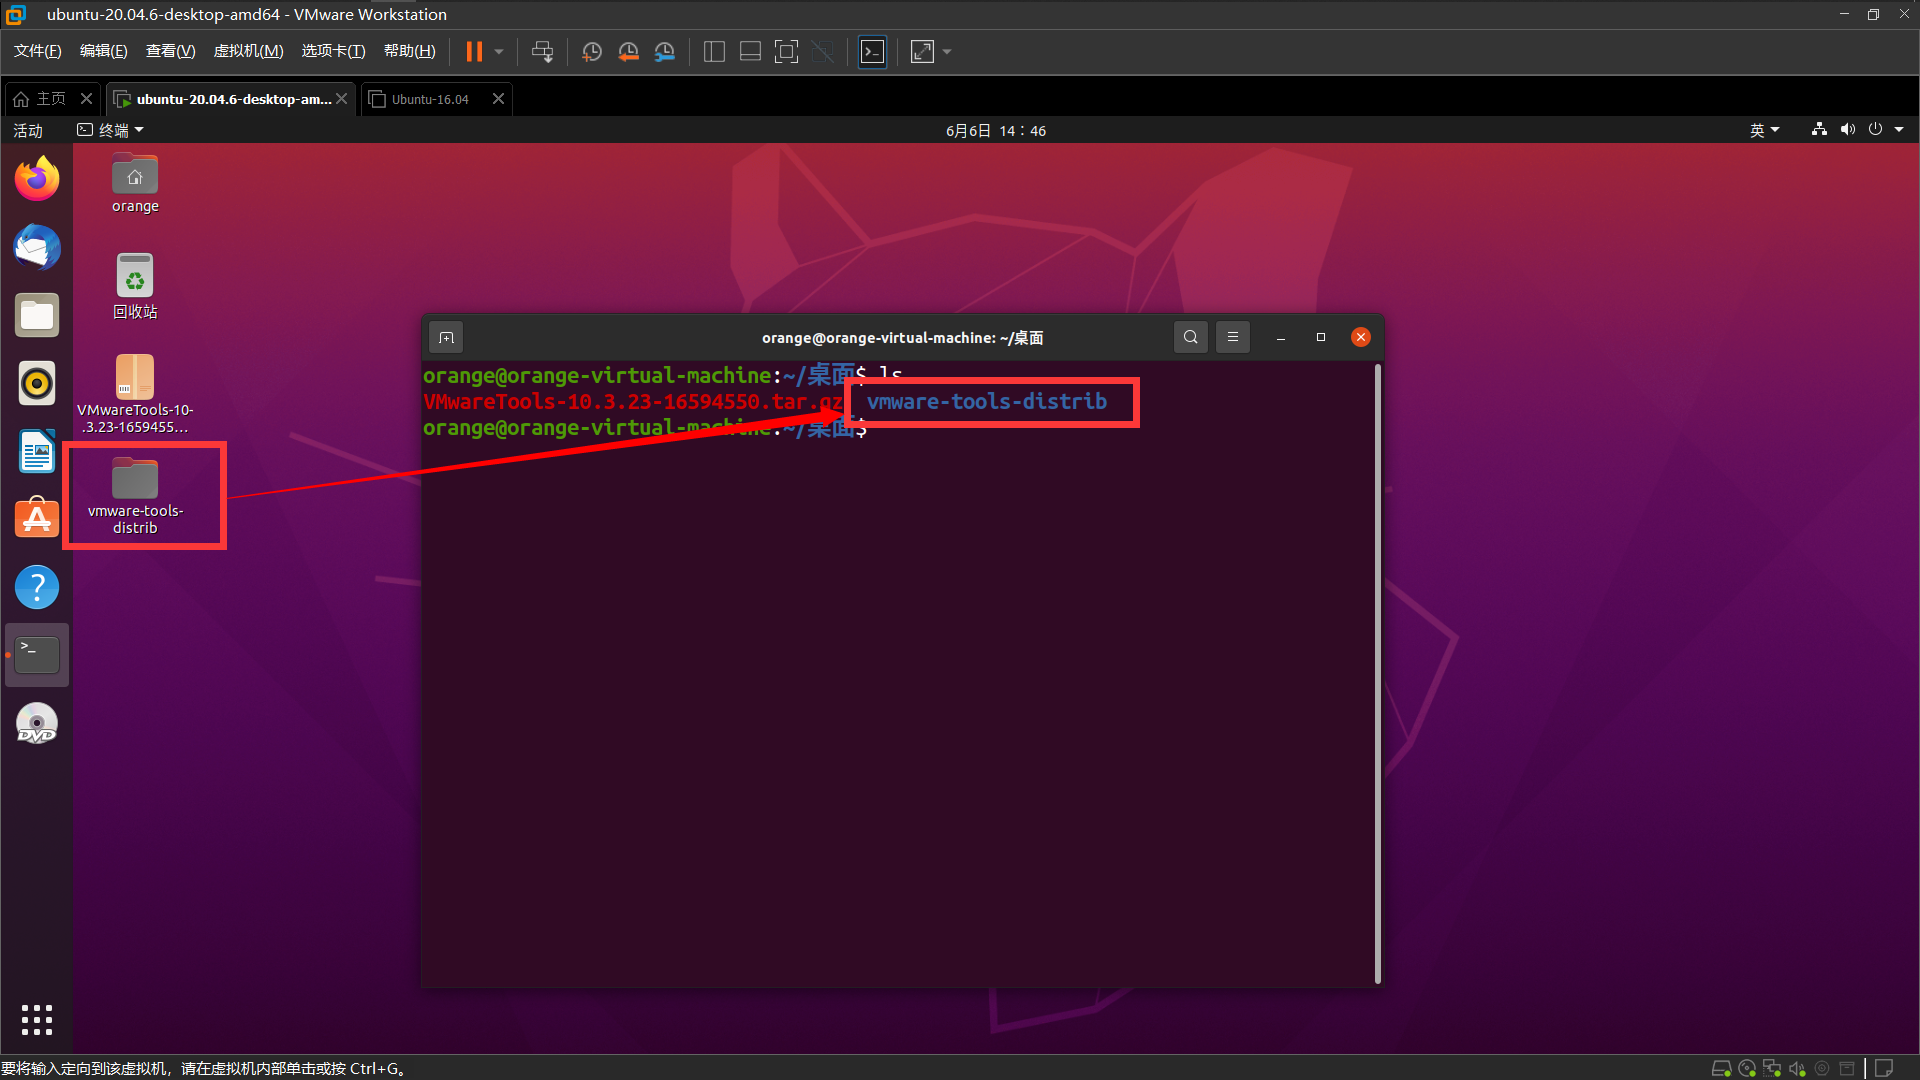Toggle the sidebar library view

pos(714,52)
